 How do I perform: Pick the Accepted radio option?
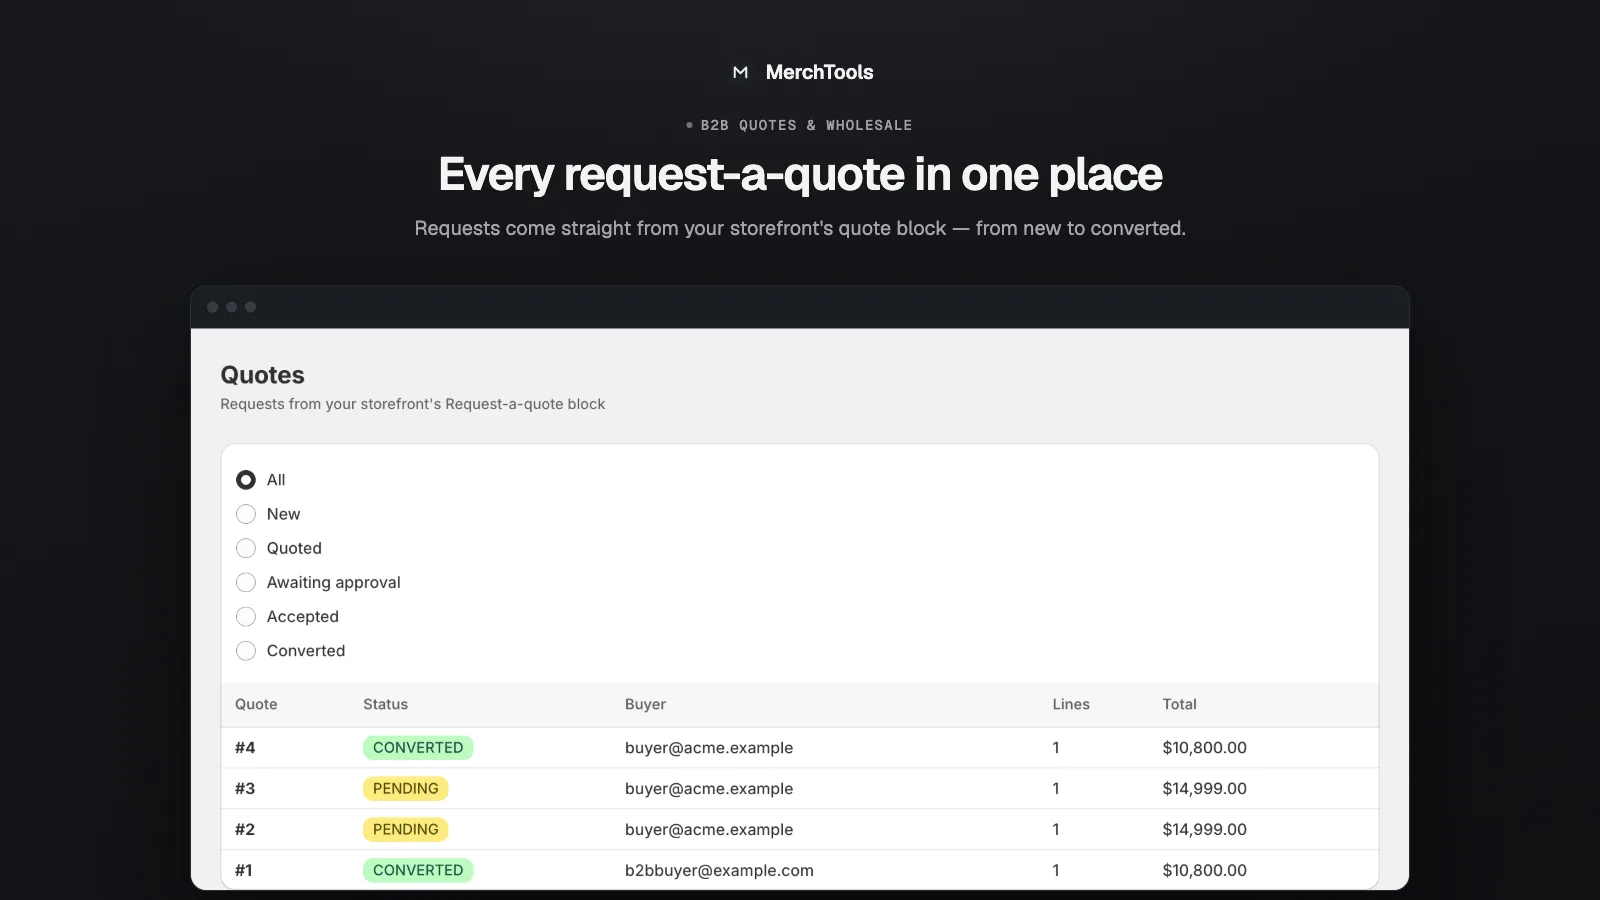245,616
